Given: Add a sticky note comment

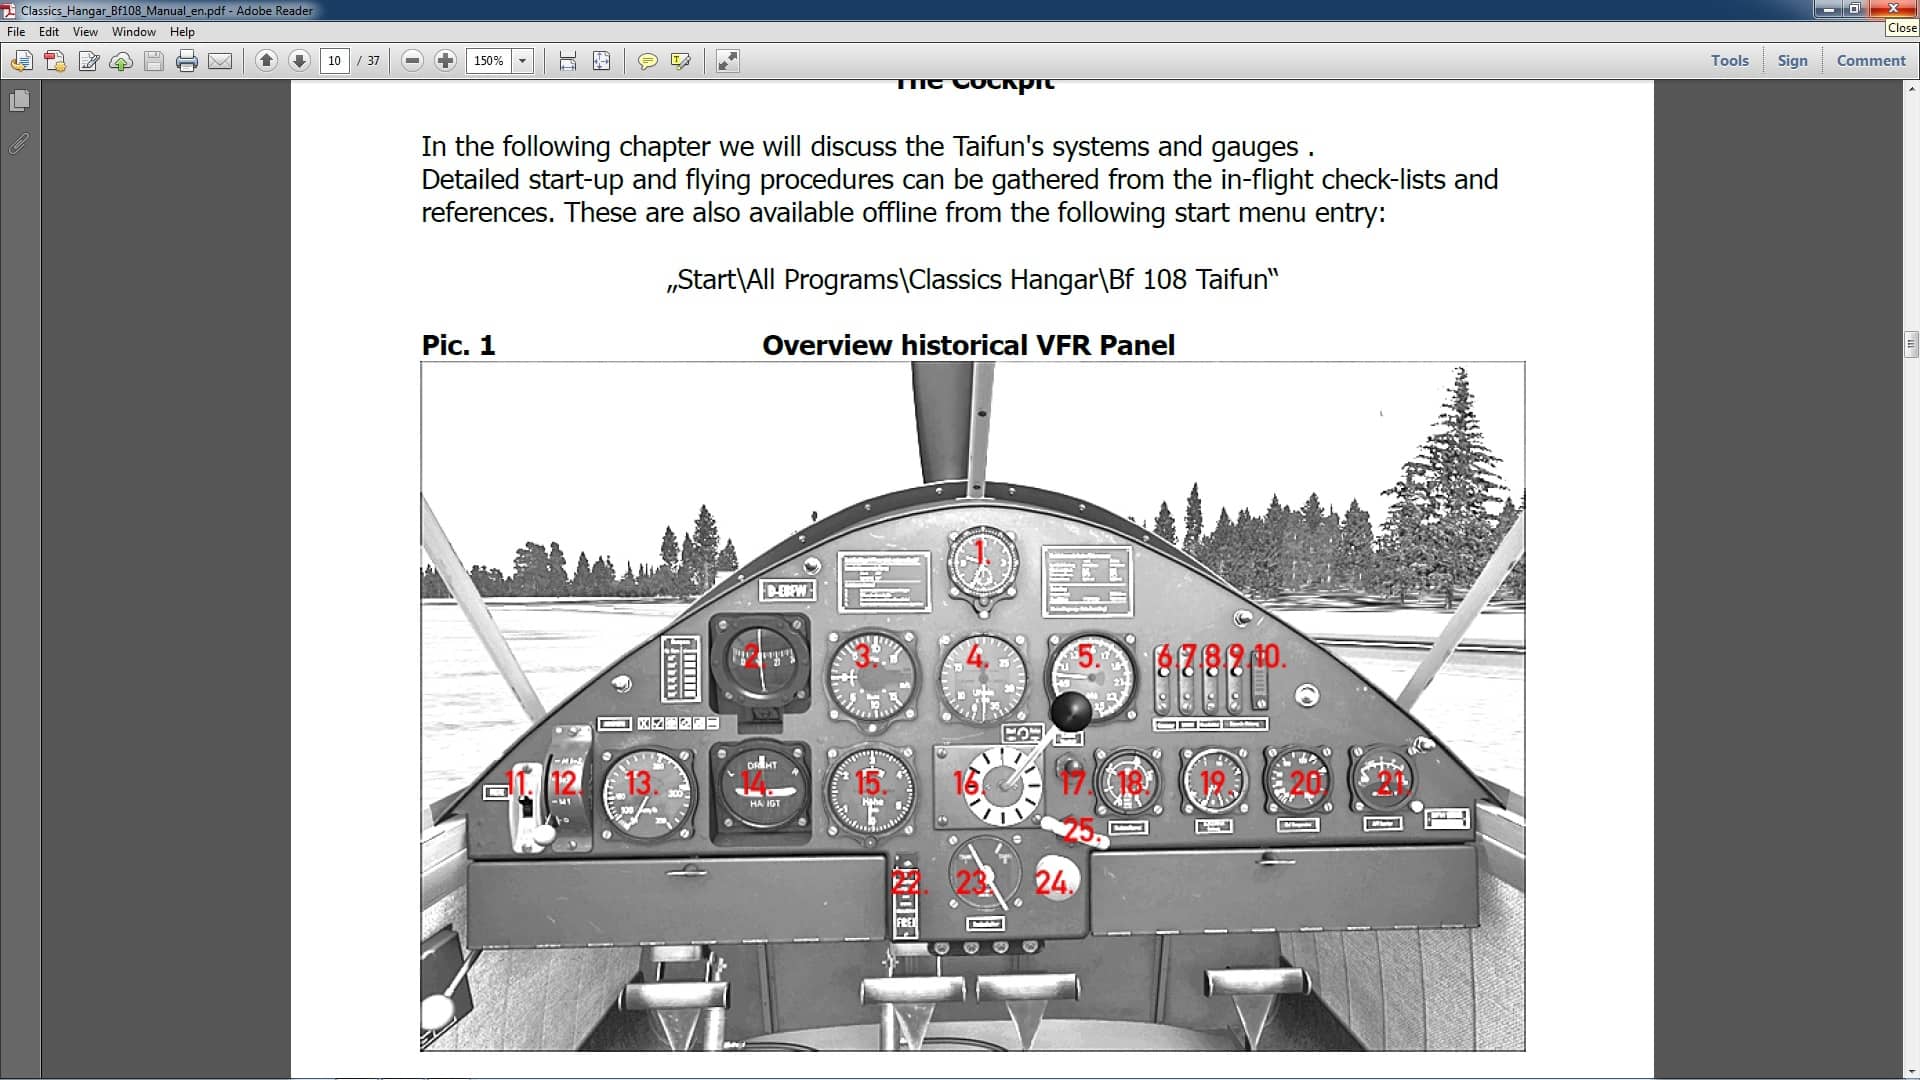Looking at the screenshot, I should pos(648,61).
